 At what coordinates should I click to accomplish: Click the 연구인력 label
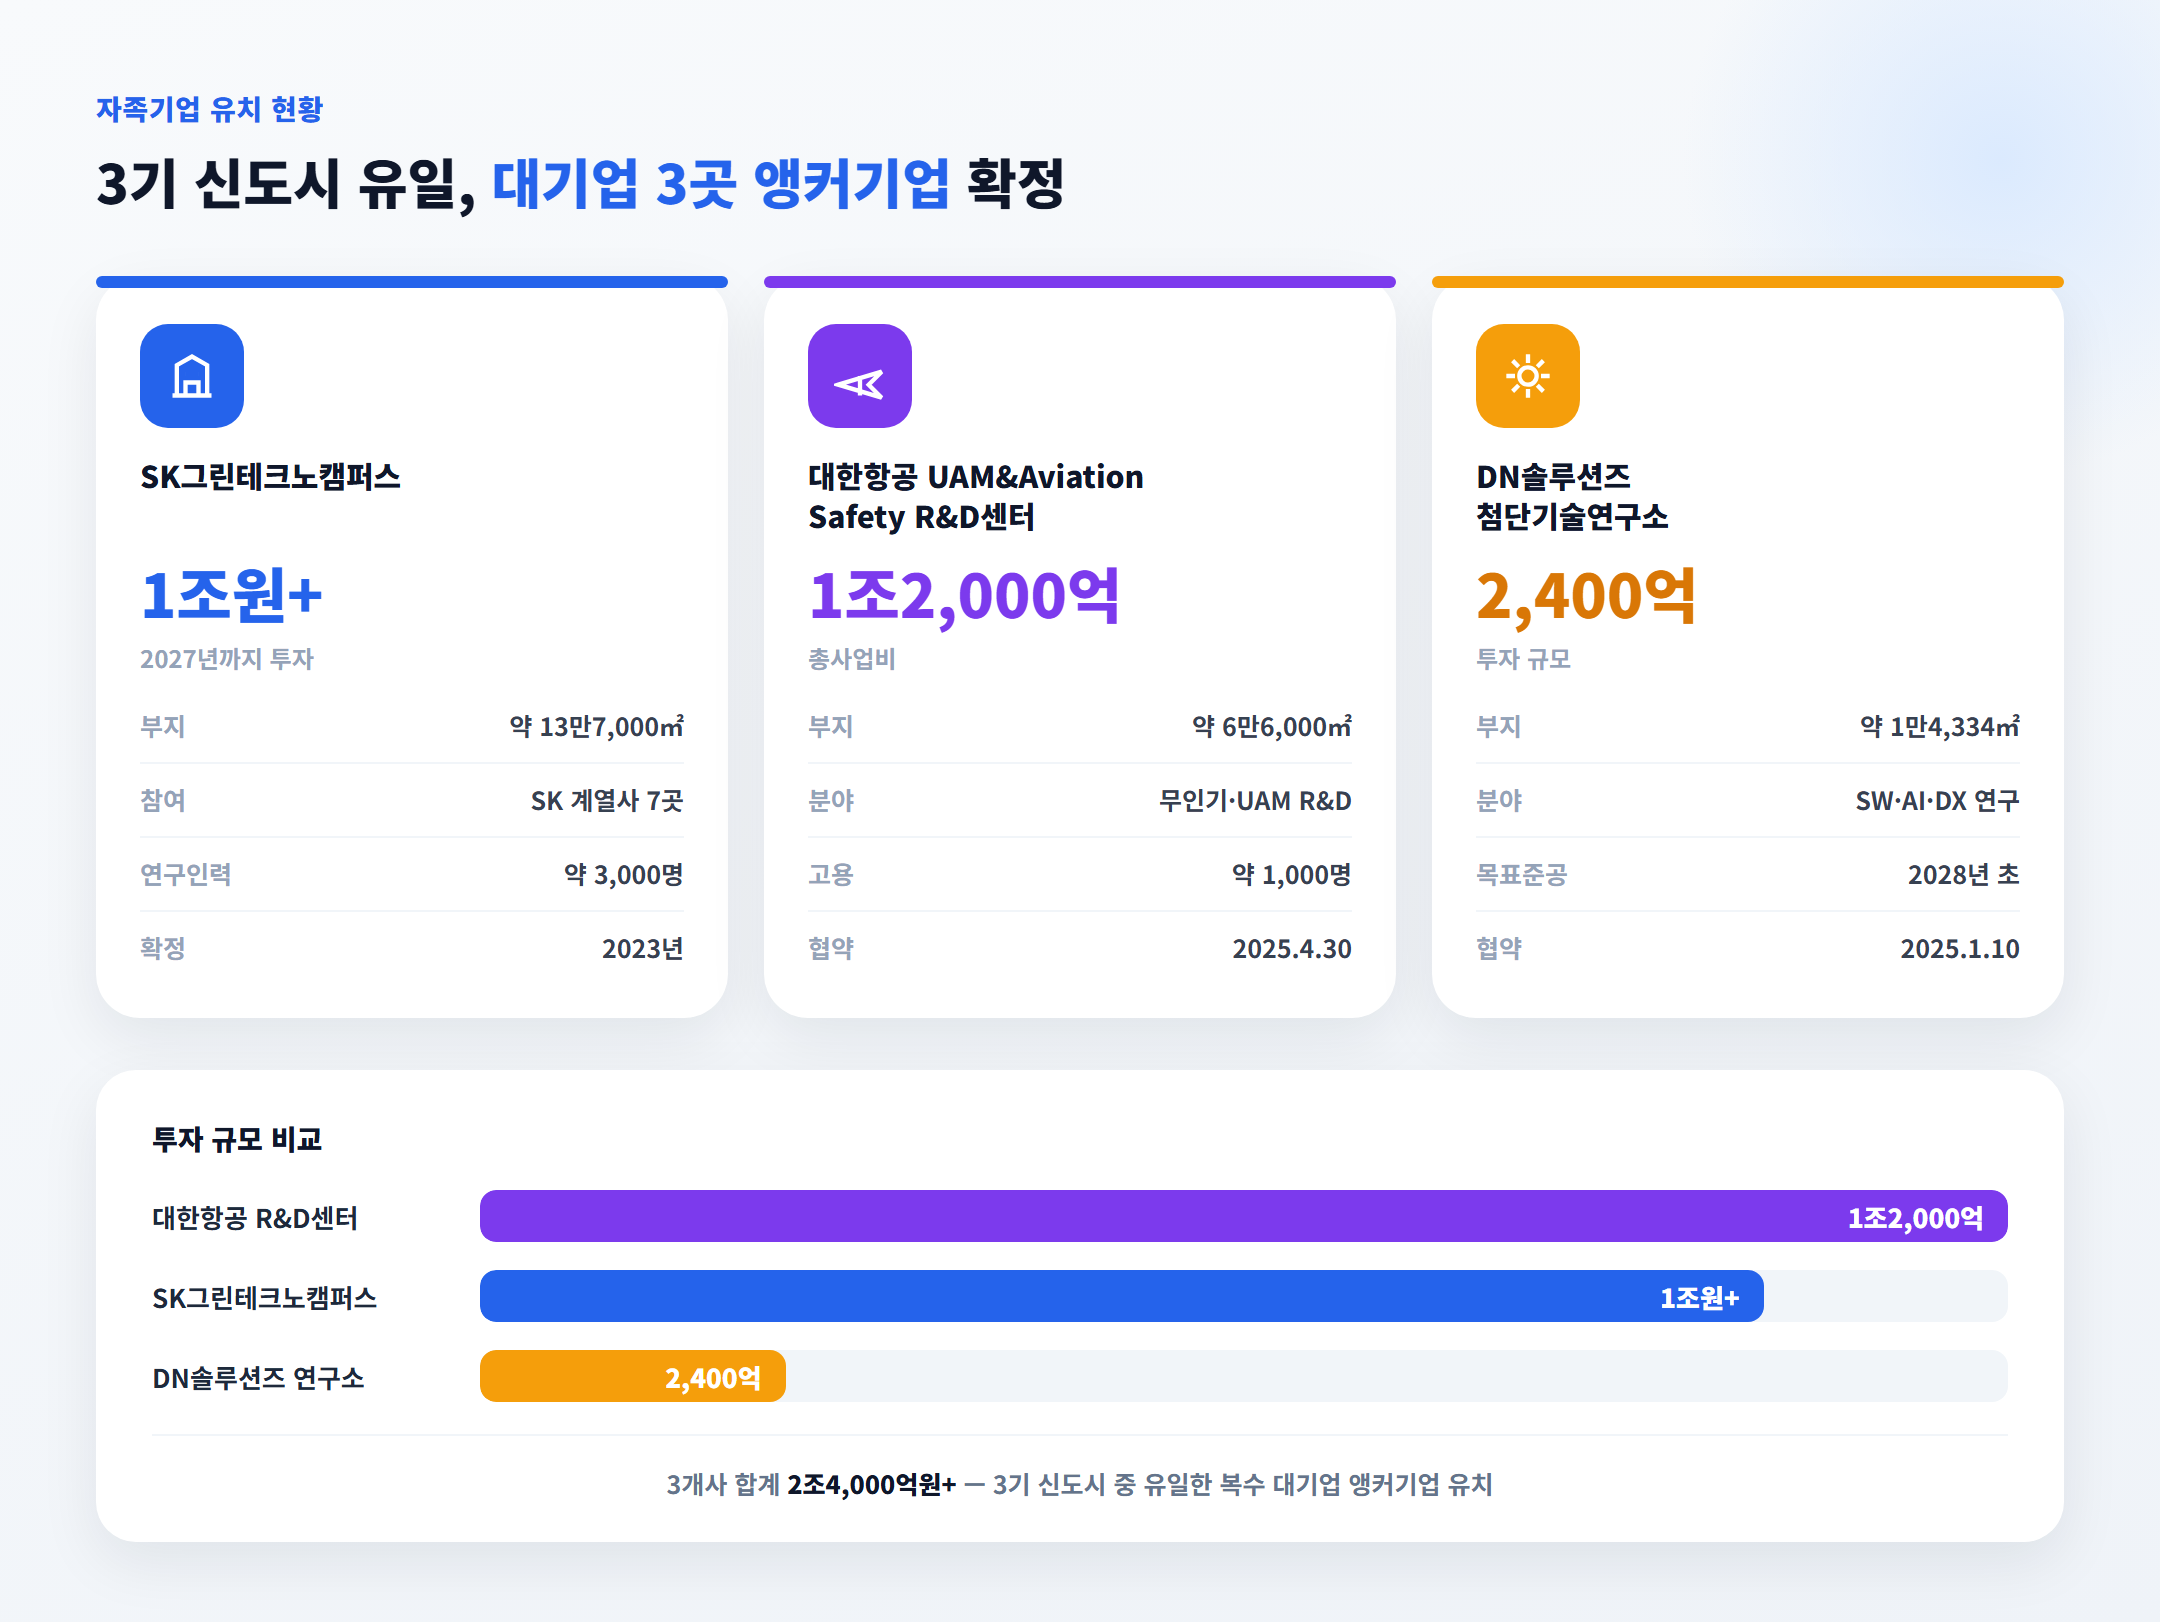186,874
